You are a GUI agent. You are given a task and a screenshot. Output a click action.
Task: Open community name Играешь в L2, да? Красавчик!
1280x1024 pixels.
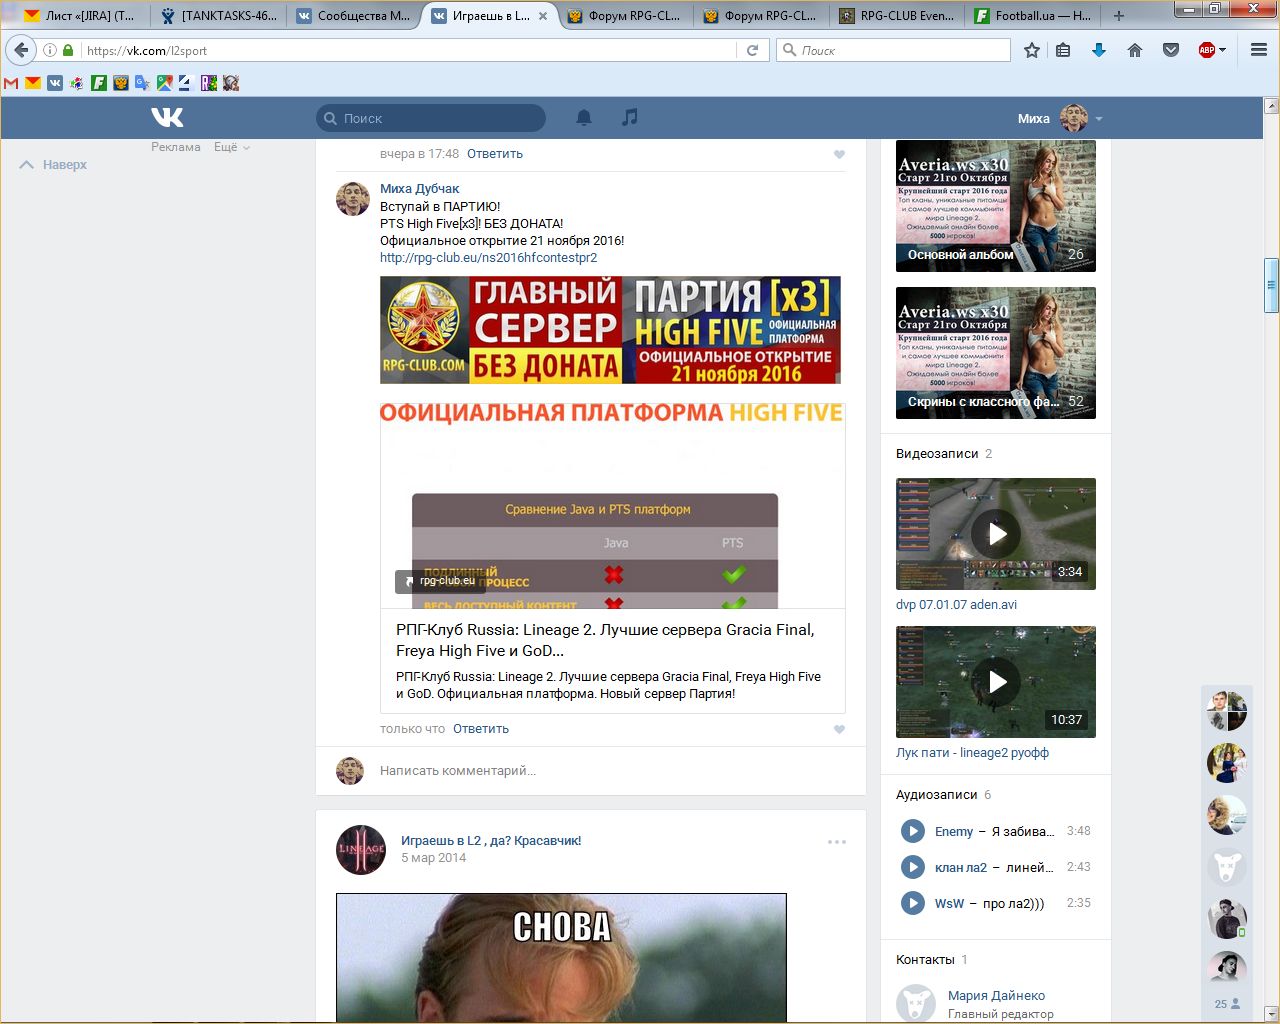[x=491, y=841]
